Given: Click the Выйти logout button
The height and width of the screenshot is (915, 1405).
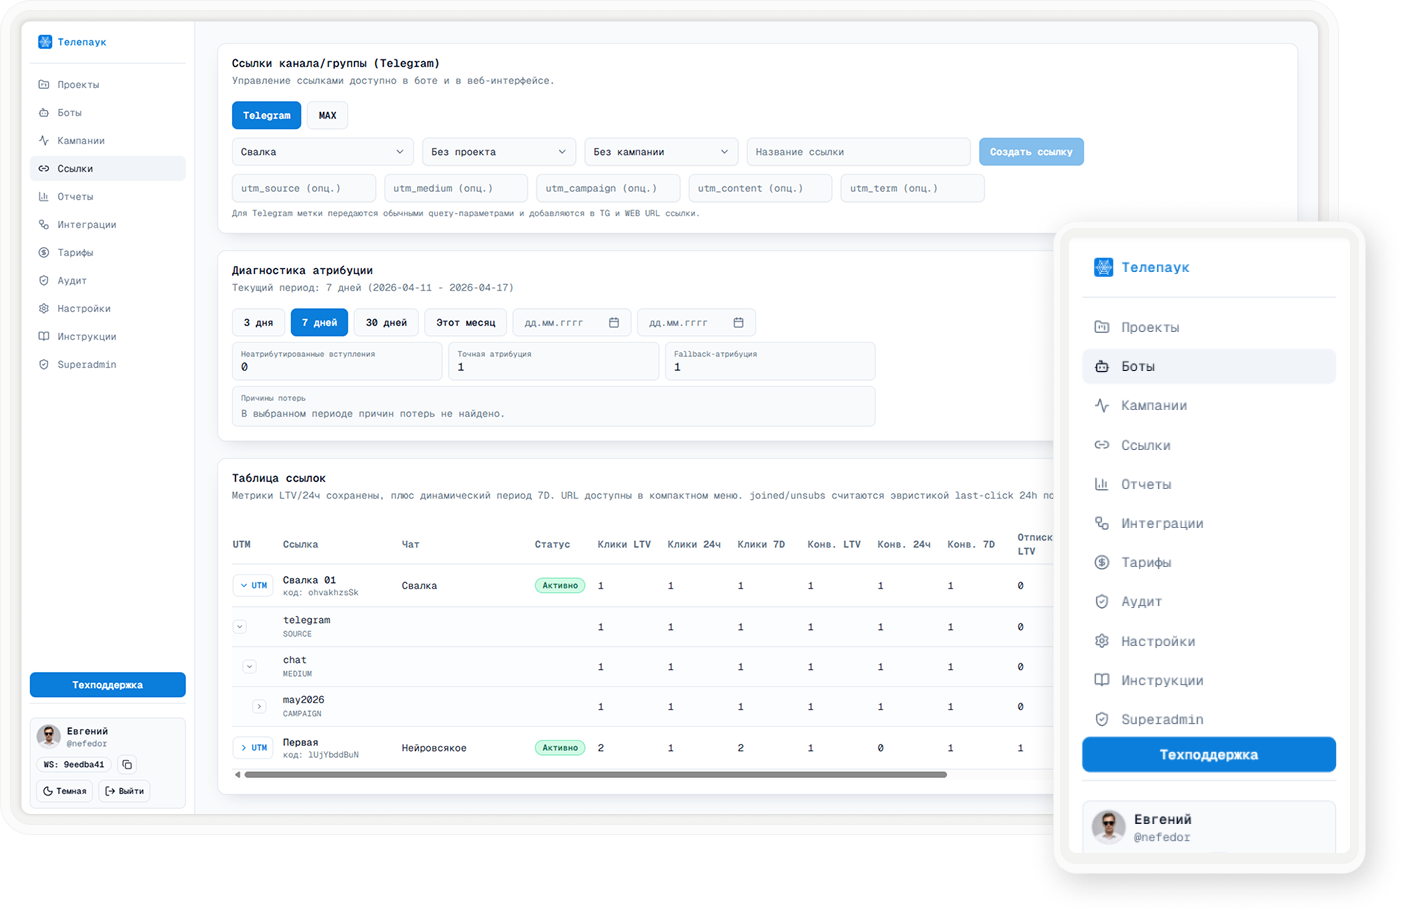Looking at the screenshot, I should tap(125, 791).
